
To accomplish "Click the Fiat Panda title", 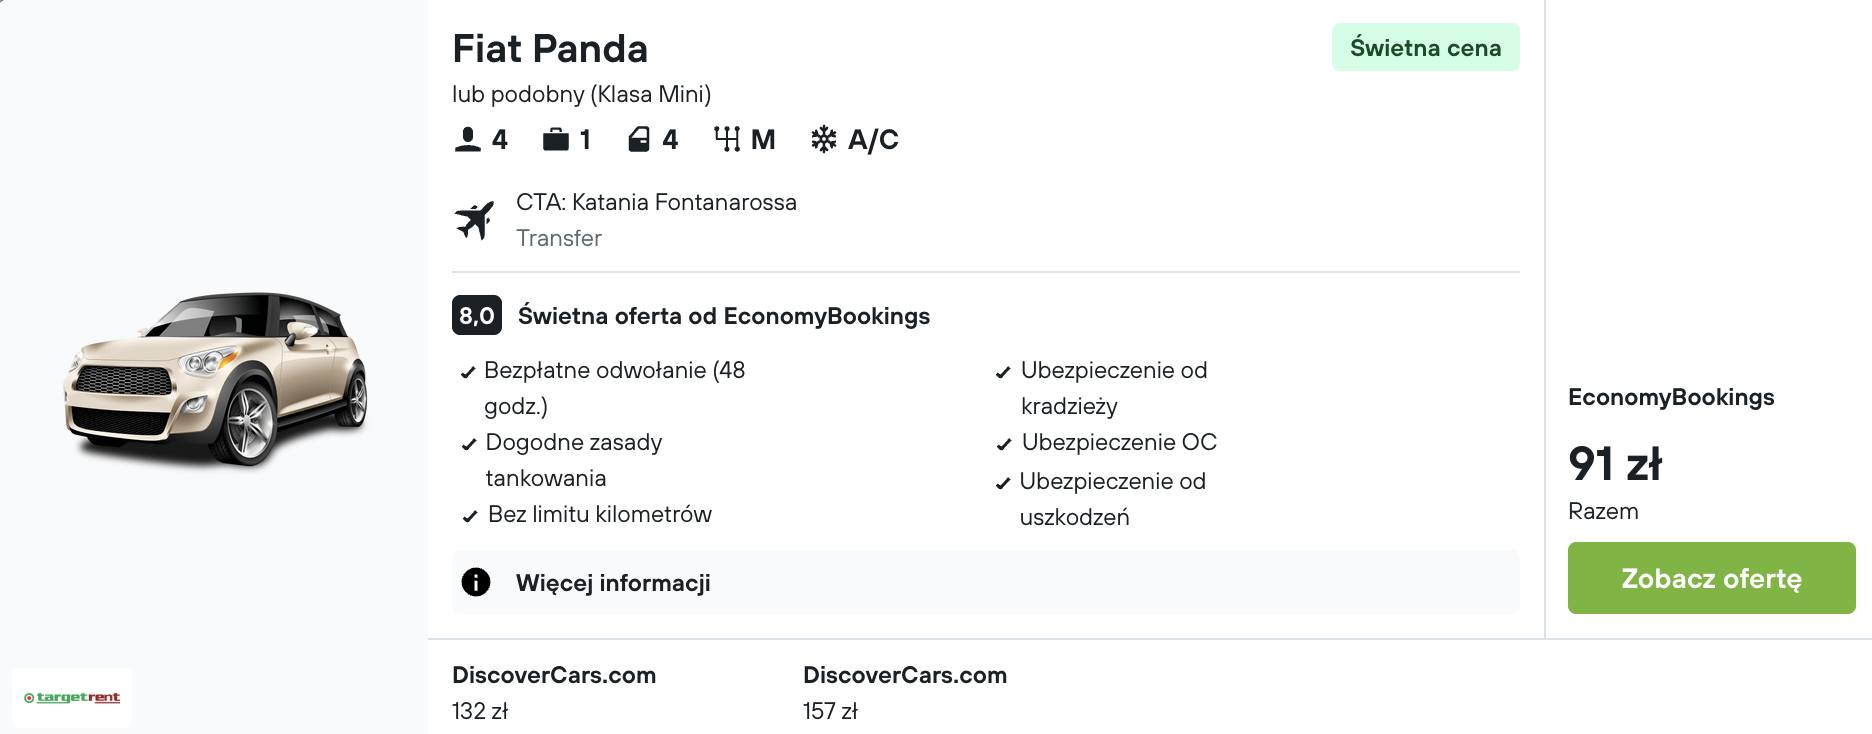I will [x=550, y=49].
